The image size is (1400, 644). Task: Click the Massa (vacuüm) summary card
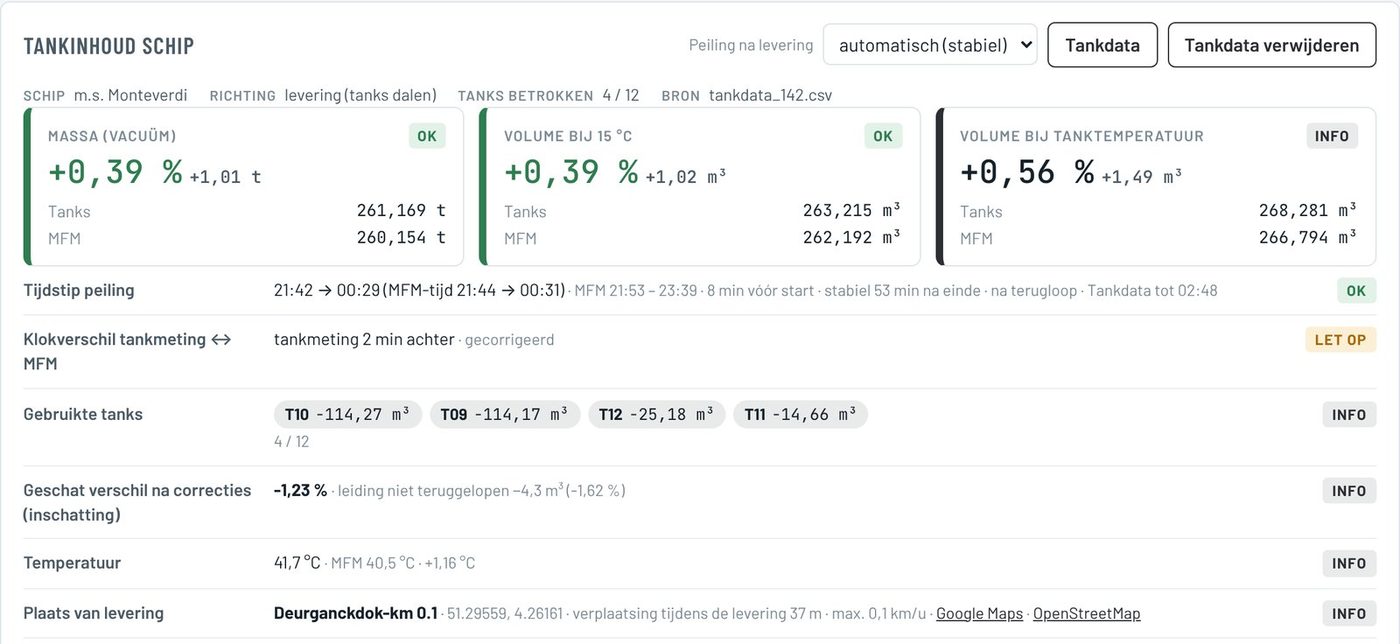pyautogui.click(x=244, y=187)
